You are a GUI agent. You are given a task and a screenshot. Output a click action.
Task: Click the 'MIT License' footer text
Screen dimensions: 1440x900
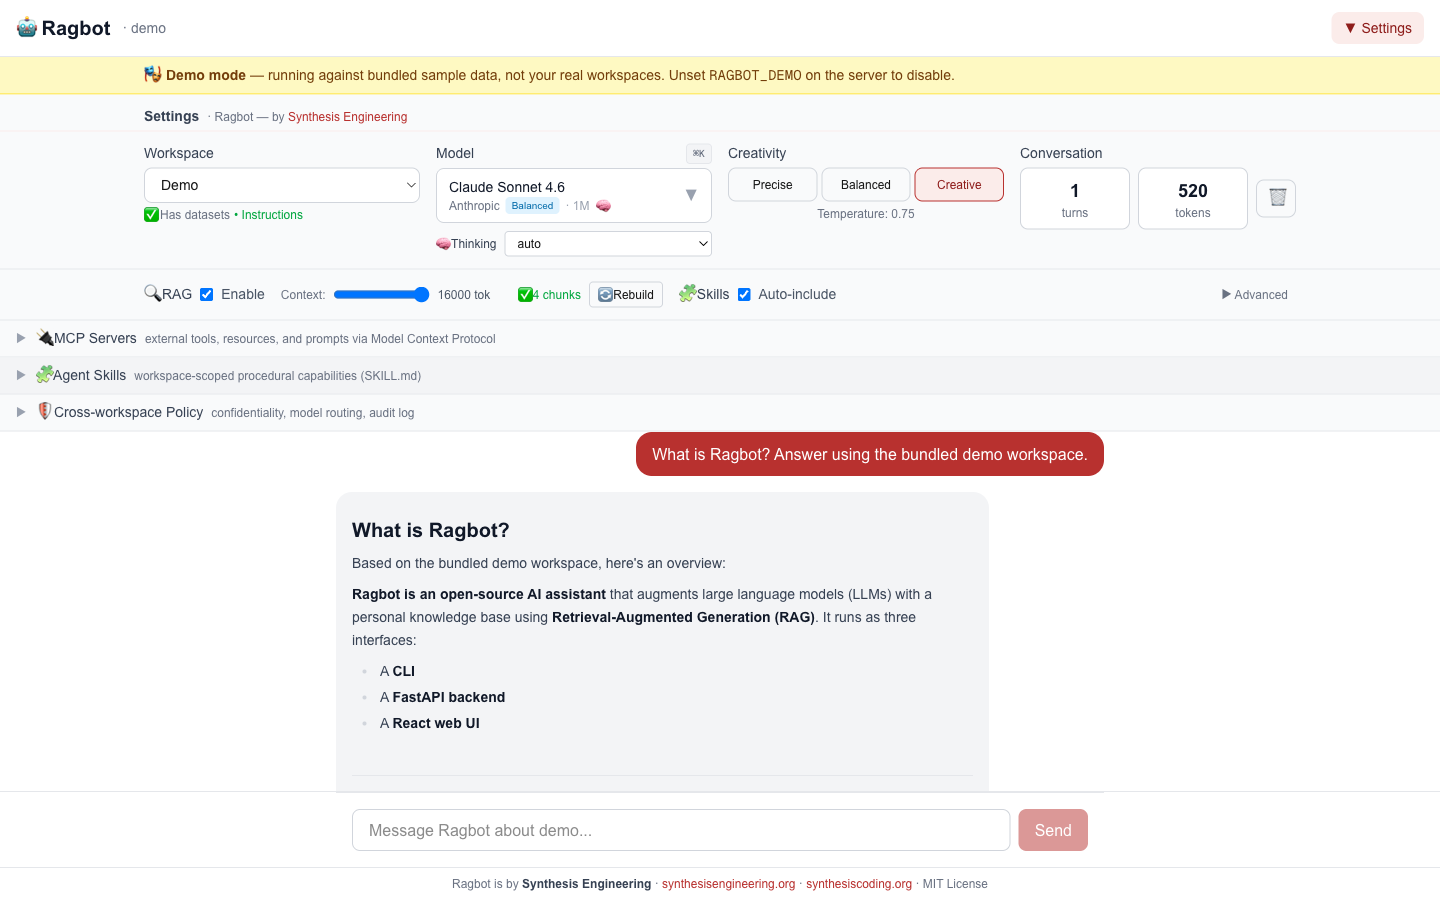point(955,884)
